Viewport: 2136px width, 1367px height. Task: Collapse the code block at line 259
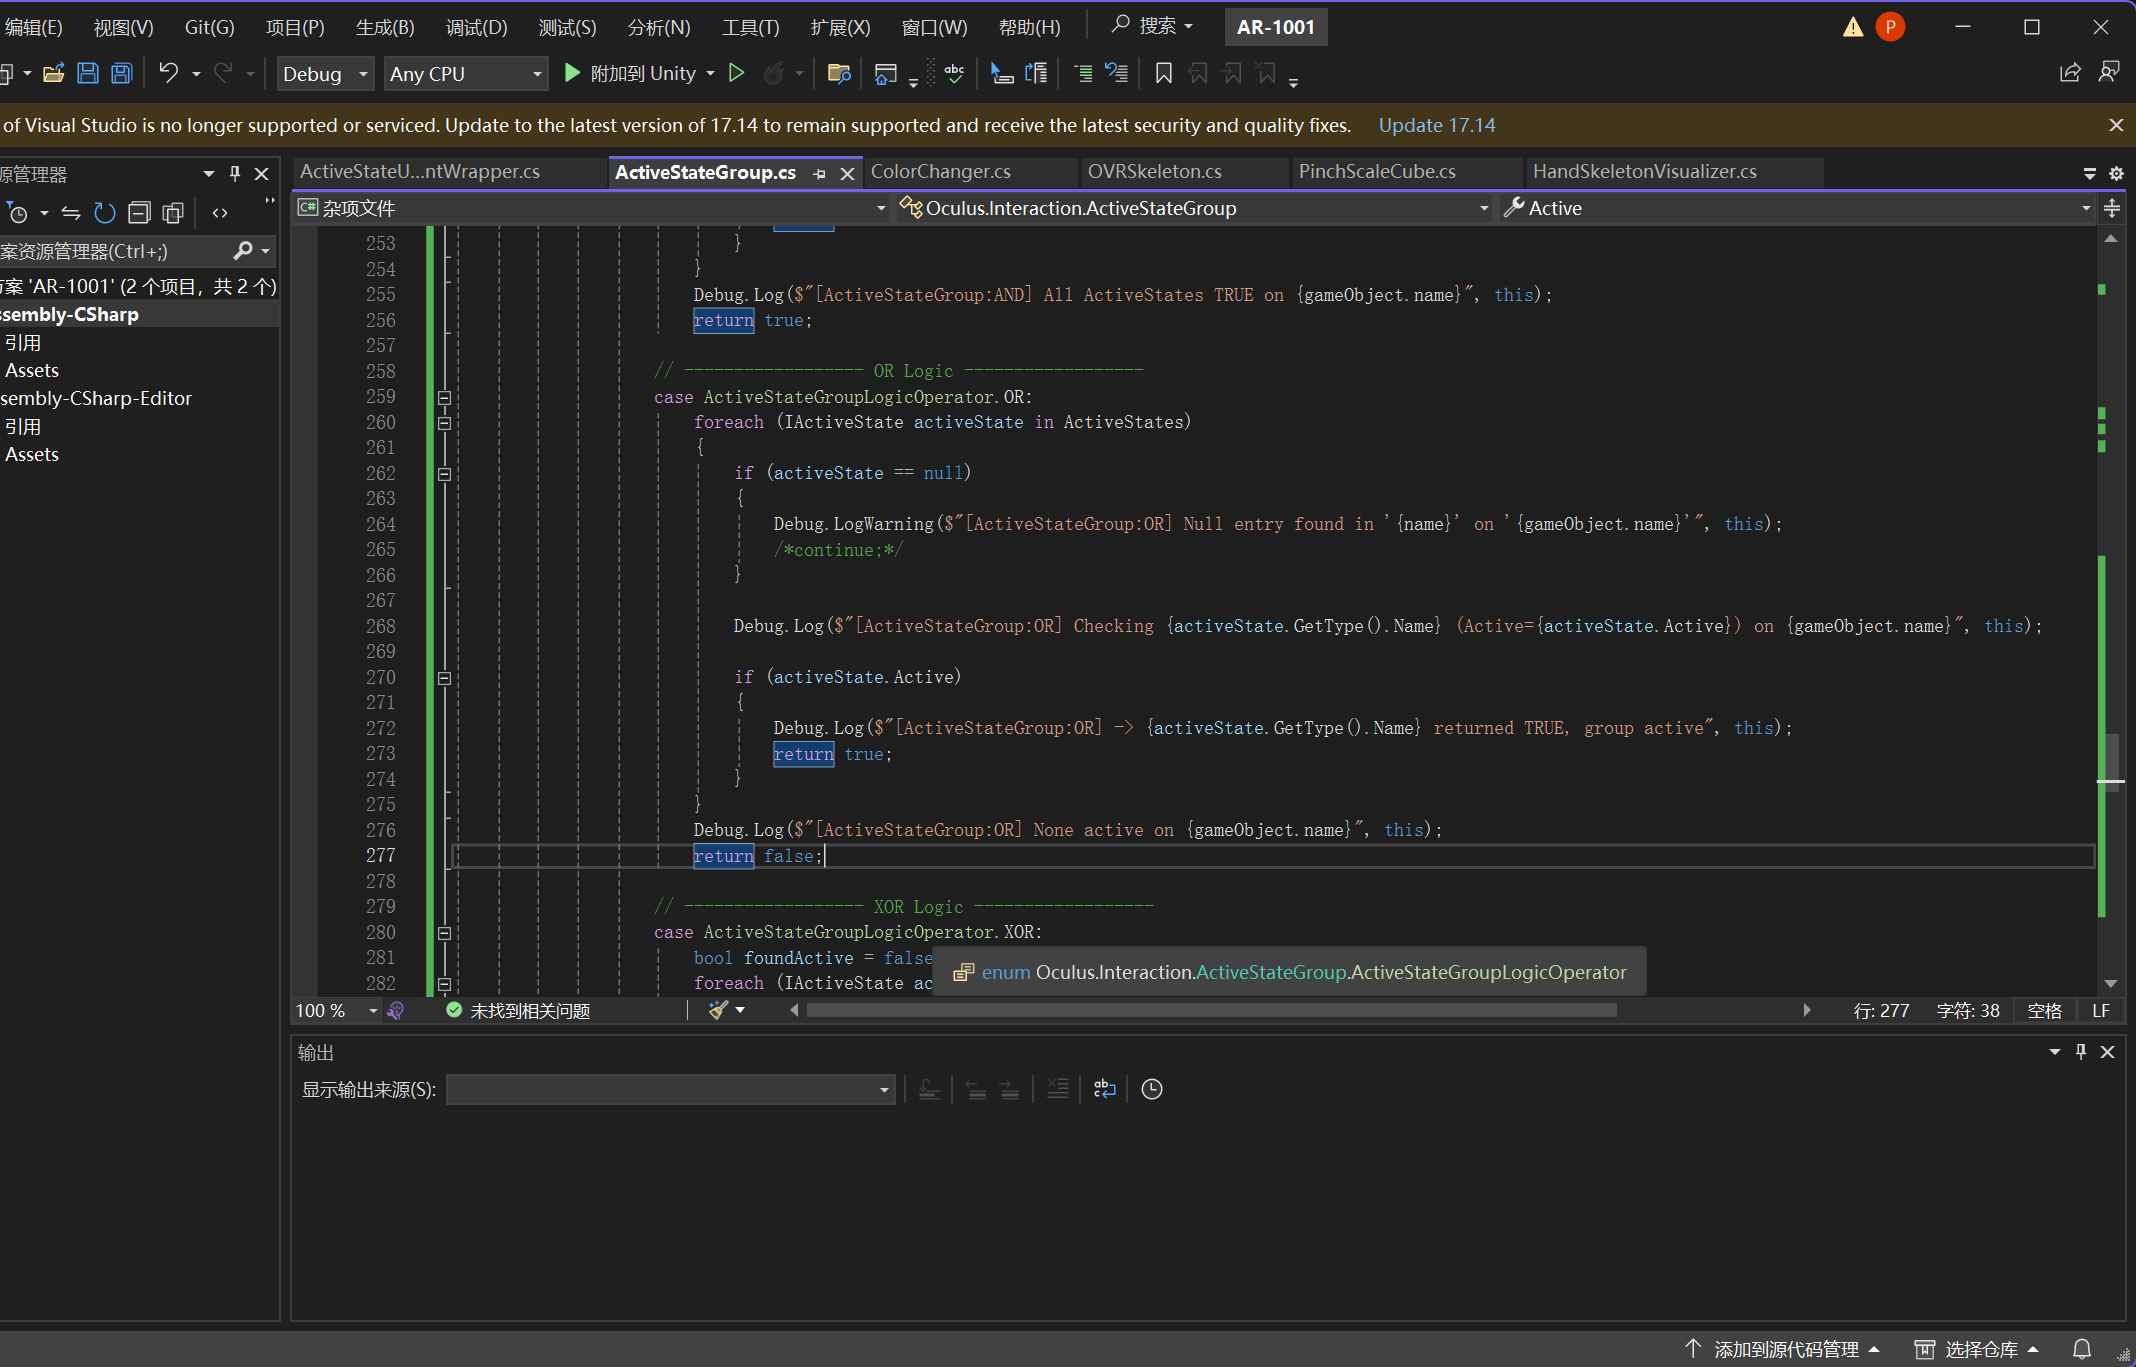pos(444,397)
